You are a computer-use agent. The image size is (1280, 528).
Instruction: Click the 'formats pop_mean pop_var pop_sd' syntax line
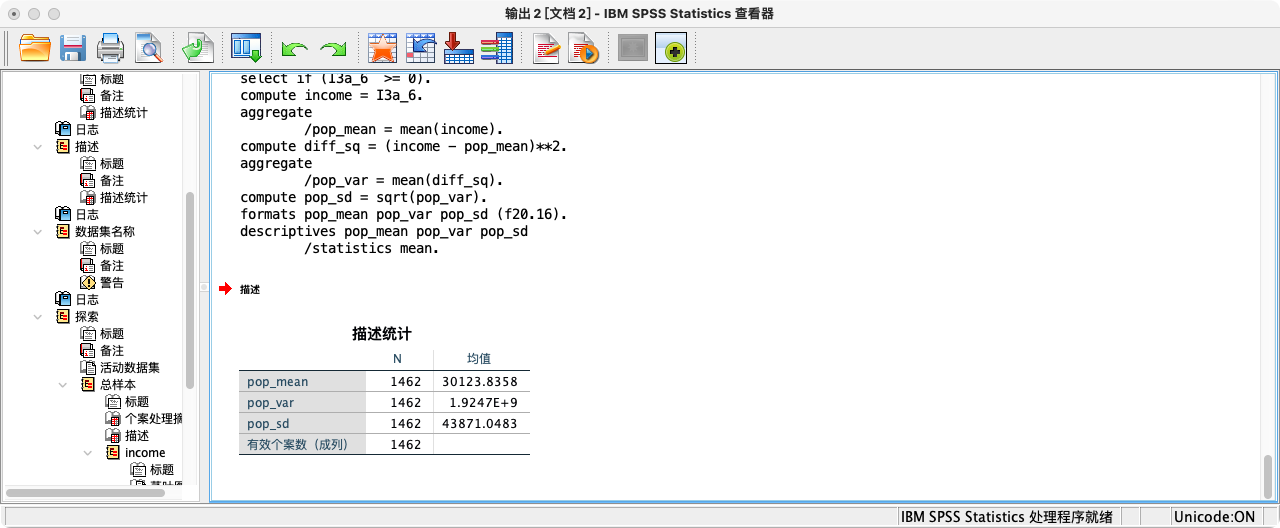click(x=404, y=215)
